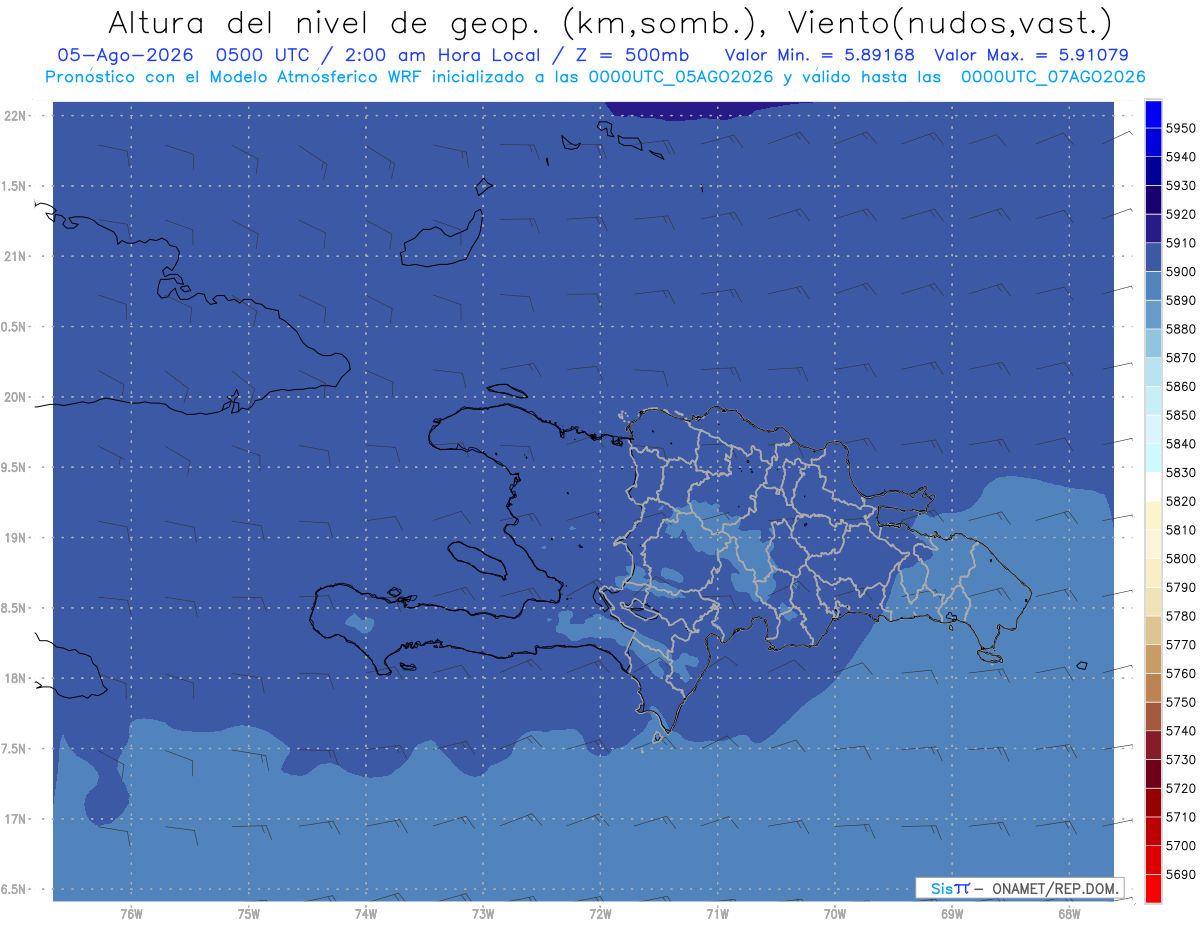Click the '17N' latitude label
Image resolution: width=1200 pixels, height=927 pixels.
tap(16, 820)
